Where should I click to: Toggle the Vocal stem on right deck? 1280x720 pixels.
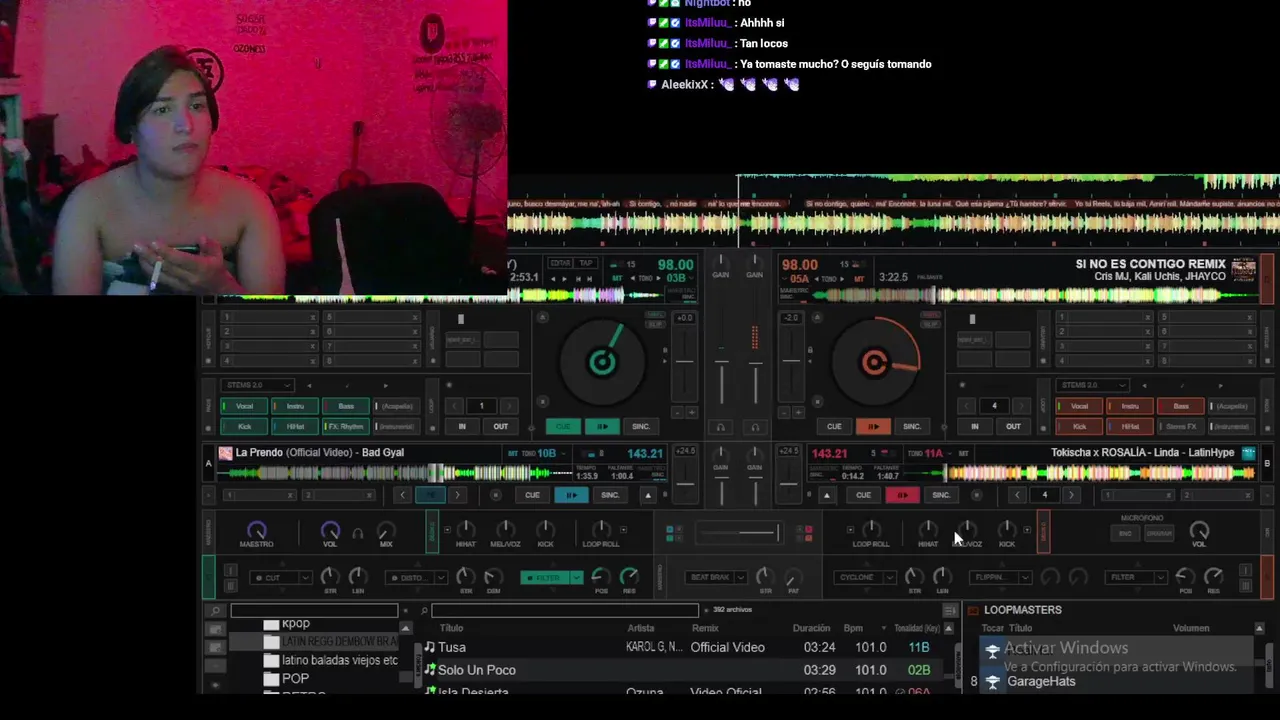(x=1080, y=406)
